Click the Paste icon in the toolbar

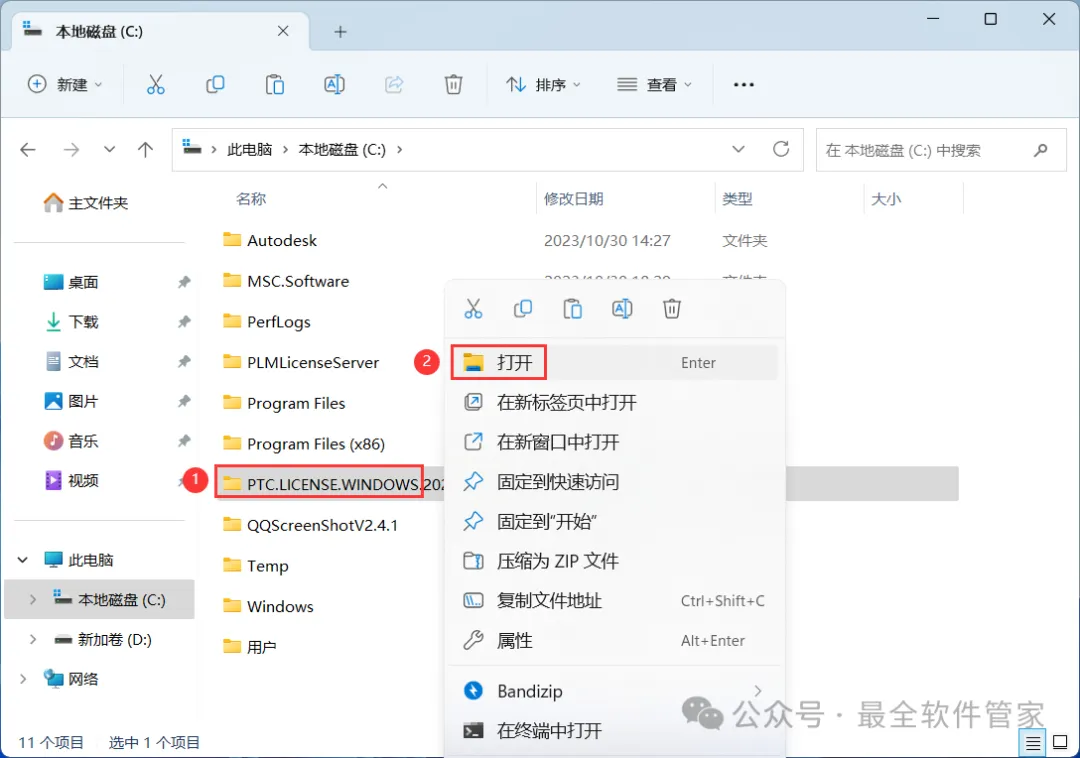(x=275, y=85)
